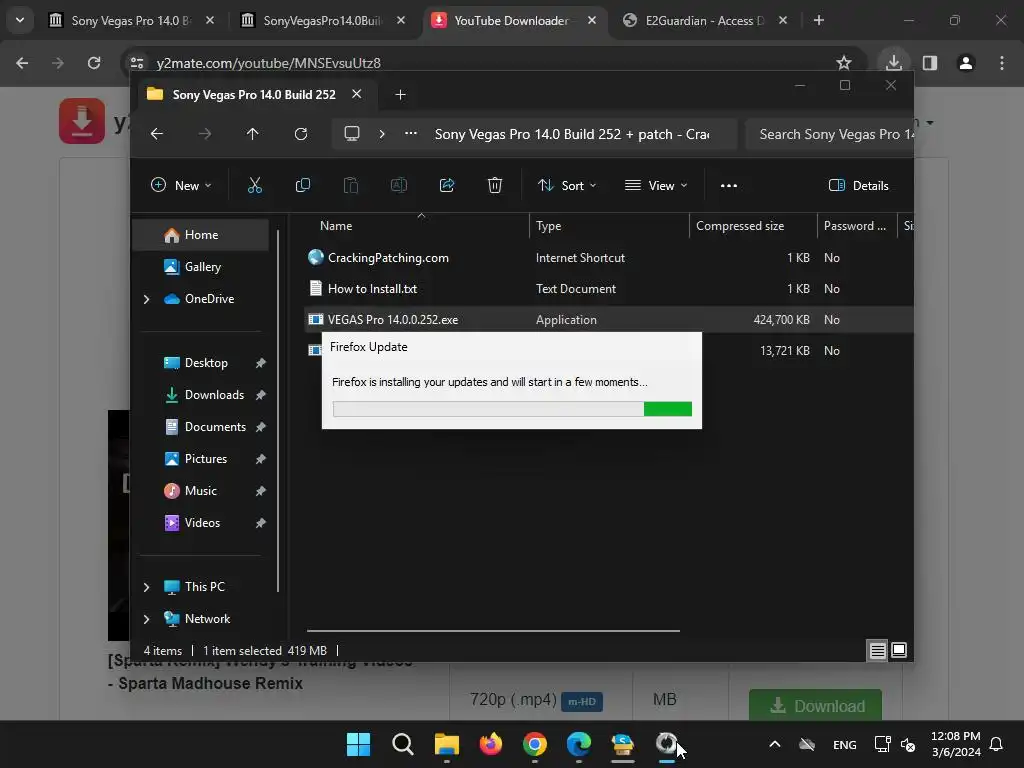The width and height of the screenshot is (1024, 768).
Task: Select Sony Vegas Pro 14.0 Build 252 Explorer tab
Action: [253, 95]
